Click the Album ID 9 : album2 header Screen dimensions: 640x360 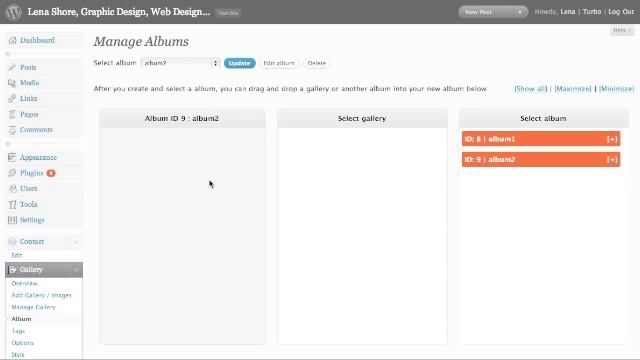click(182, 118)
